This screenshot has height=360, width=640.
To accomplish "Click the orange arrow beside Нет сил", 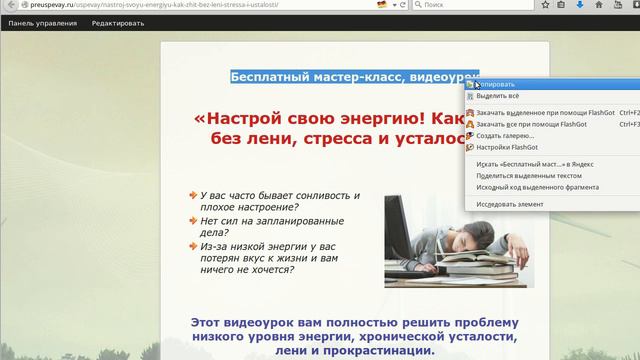I will tap(193, 221).
